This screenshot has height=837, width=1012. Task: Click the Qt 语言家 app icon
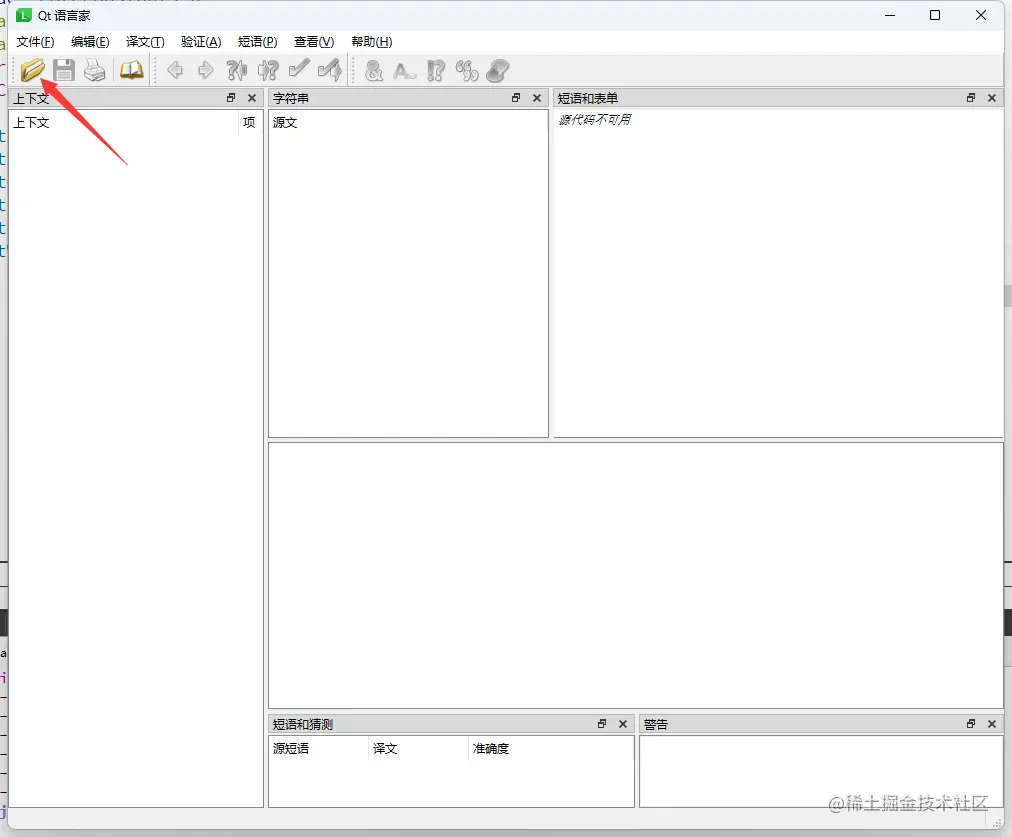click(23, 15)
